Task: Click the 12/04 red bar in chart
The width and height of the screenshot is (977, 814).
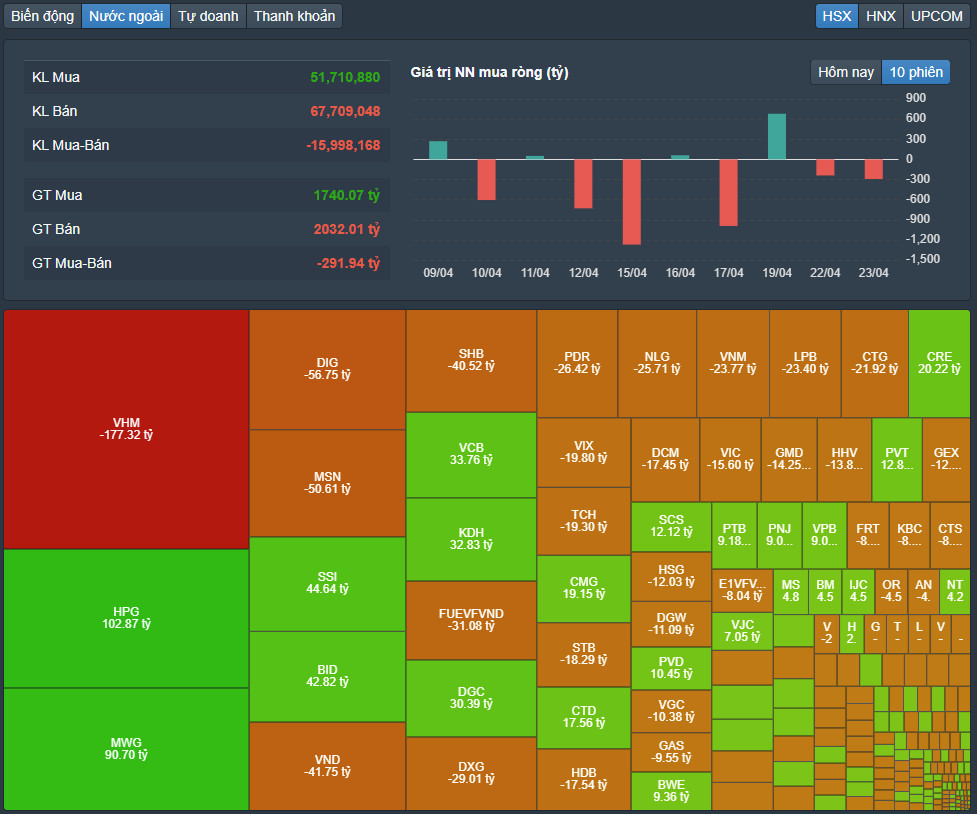Action: click(x=583, y=184)
